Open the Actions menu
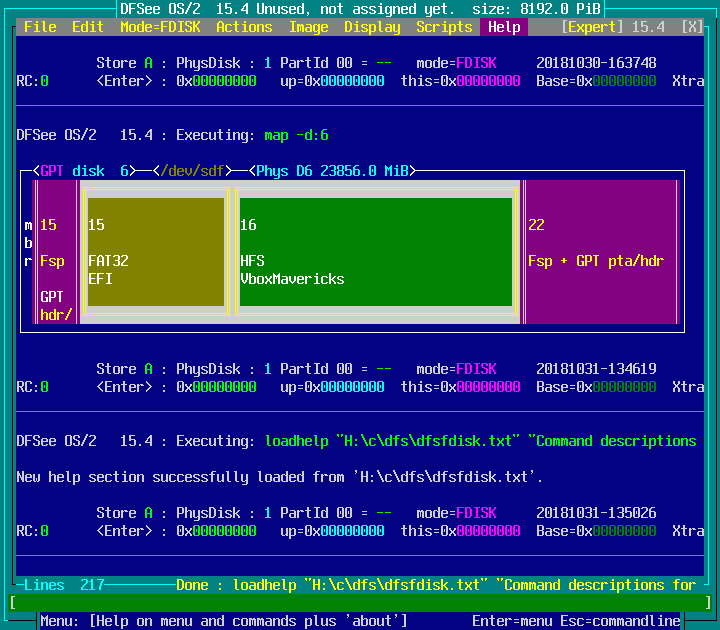This screenshot has width=720, height=630. tap(244, 27)
